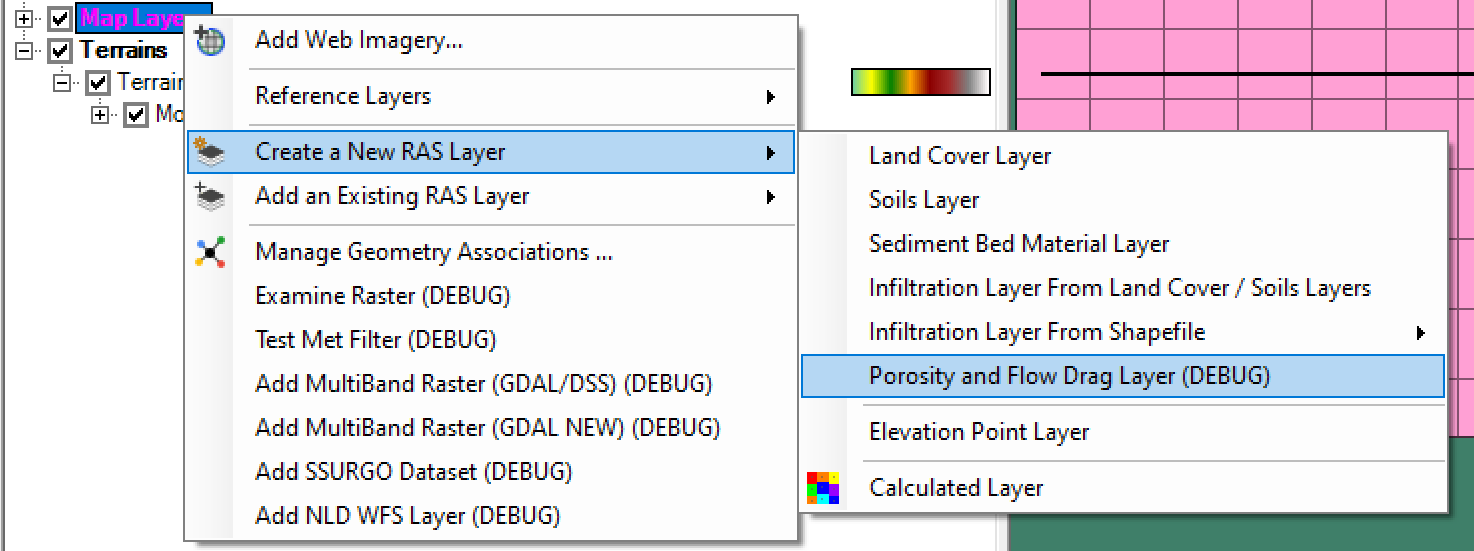The height and width of the screenshot is (551, 1474).
Task: Toggle the Map Layers checkbox
Action: tap(61, 18)
